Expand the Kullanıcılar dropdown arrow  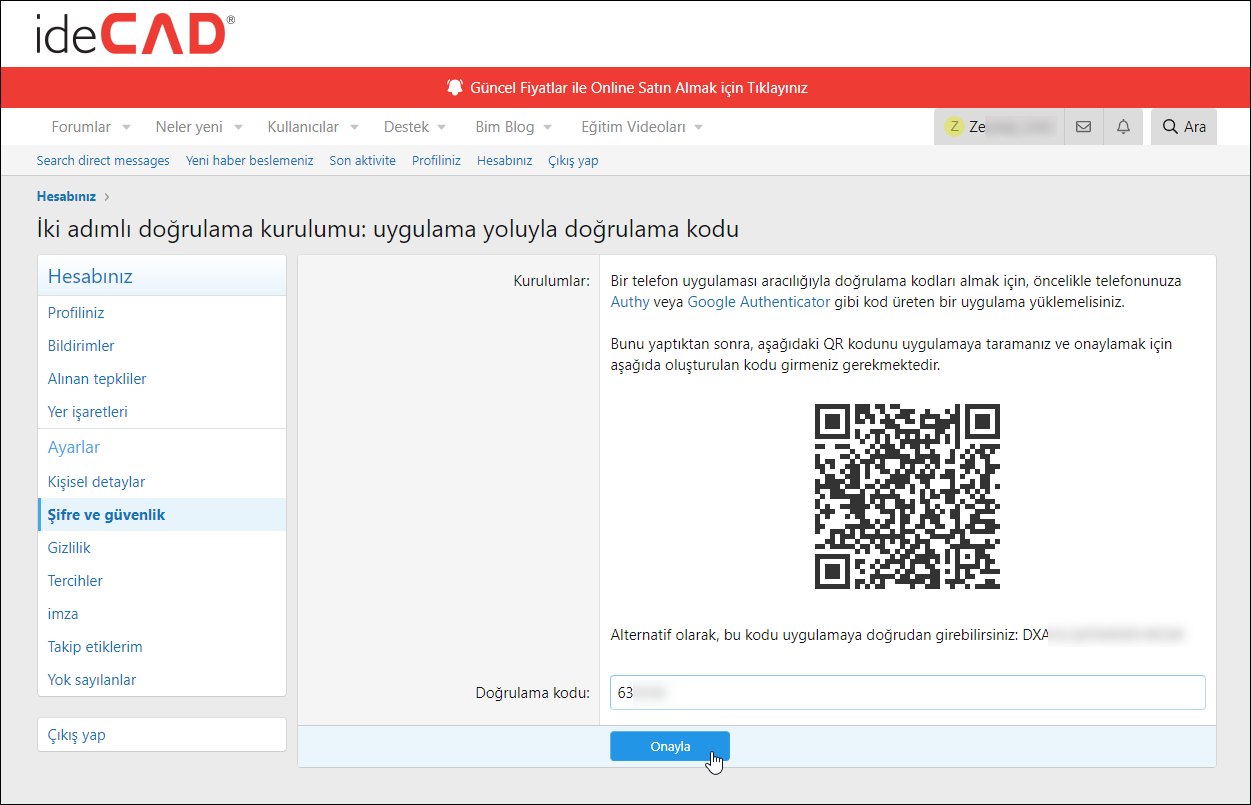pos(354,128)
